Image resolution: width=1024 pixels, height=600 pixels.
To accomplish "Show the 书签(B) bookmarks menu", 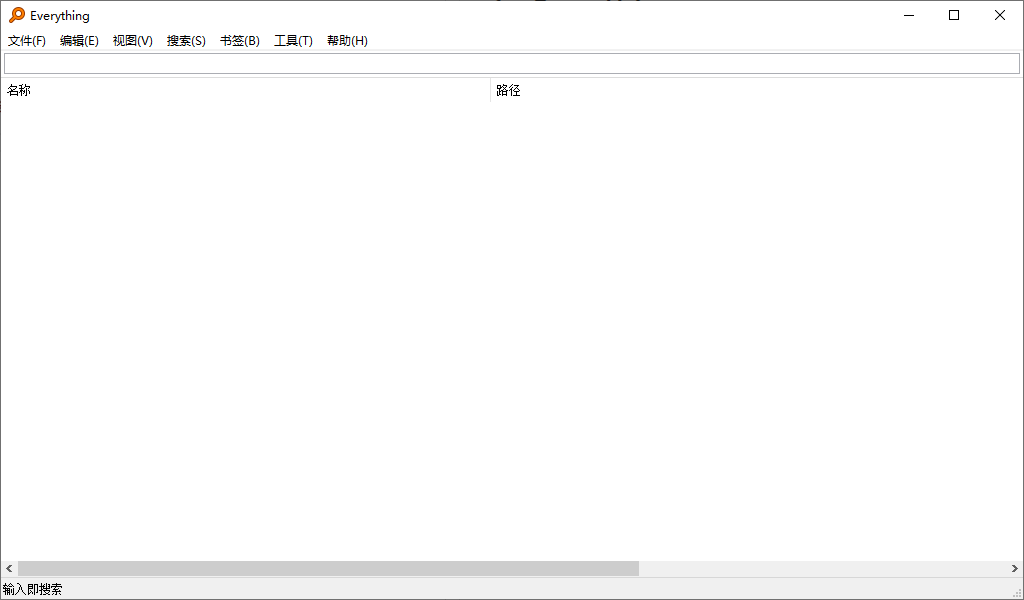I will (240, 41).
